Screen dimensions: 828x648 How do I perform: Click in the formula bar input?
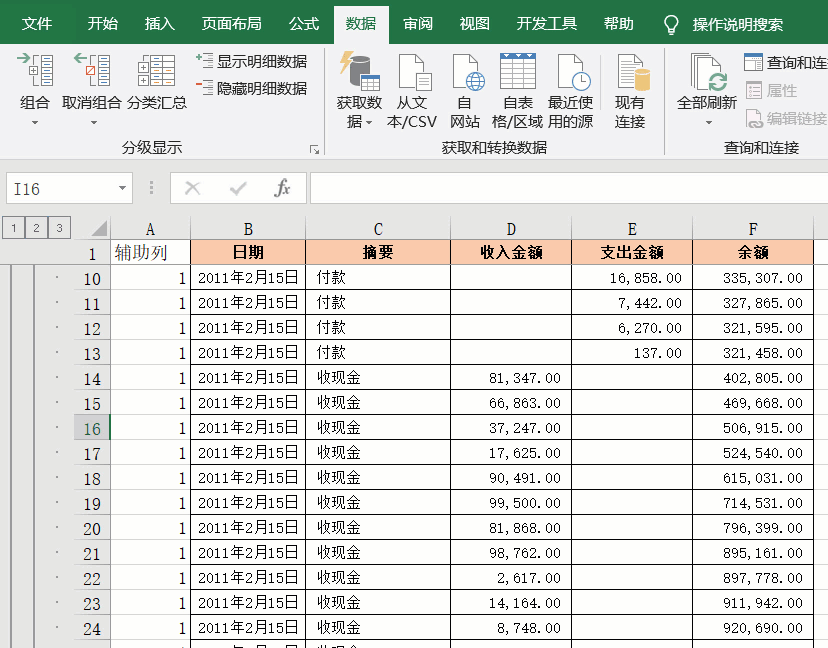pos(569,188)
